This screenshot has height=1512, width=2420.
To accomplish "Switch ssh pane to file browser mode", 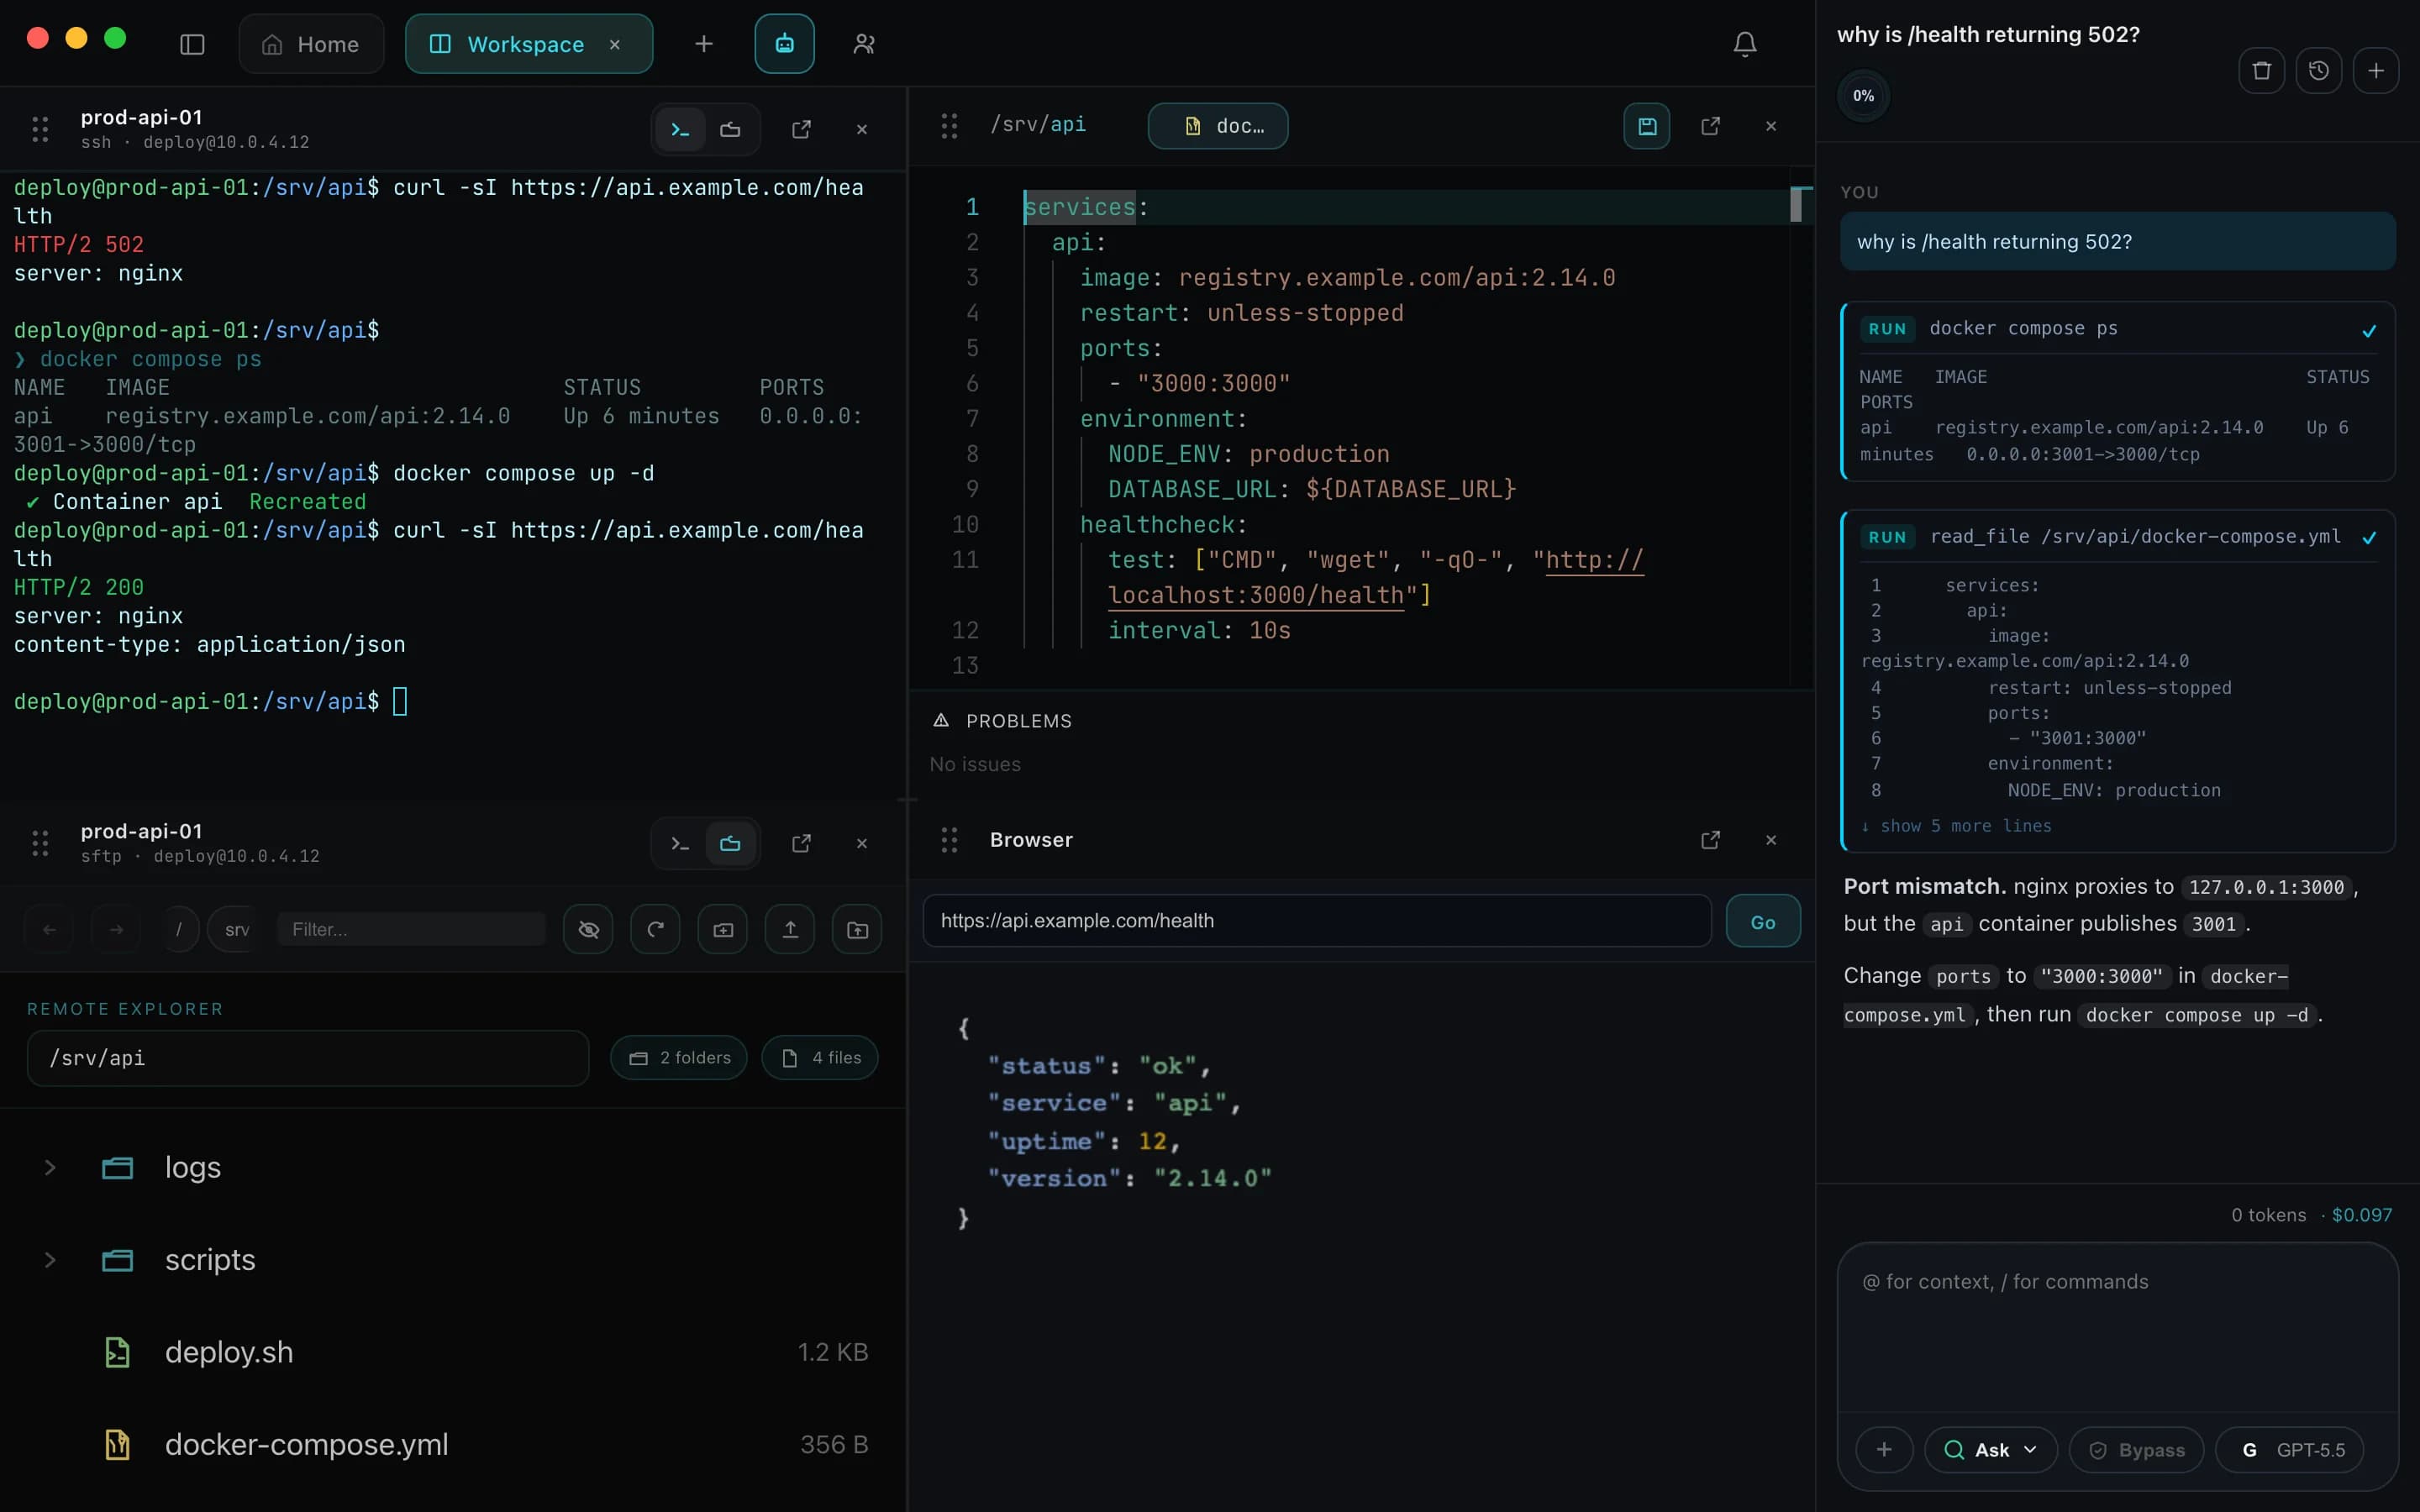I will 730,130.
